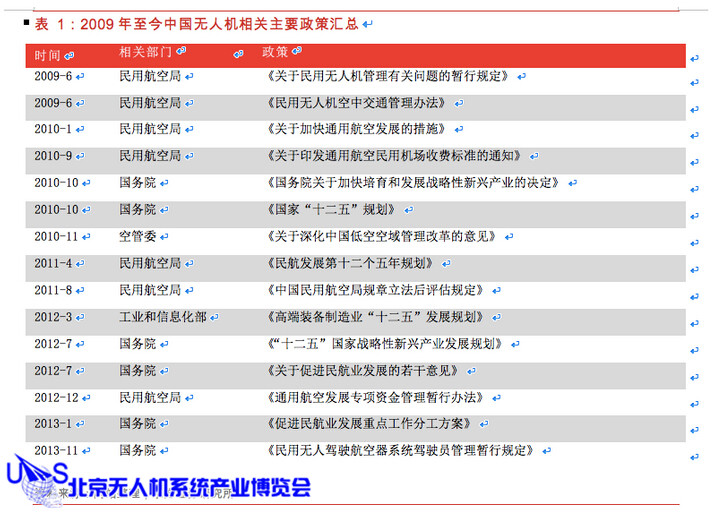Select the 2012-12 date cell
724x513 pixels.
coord(56,397)
